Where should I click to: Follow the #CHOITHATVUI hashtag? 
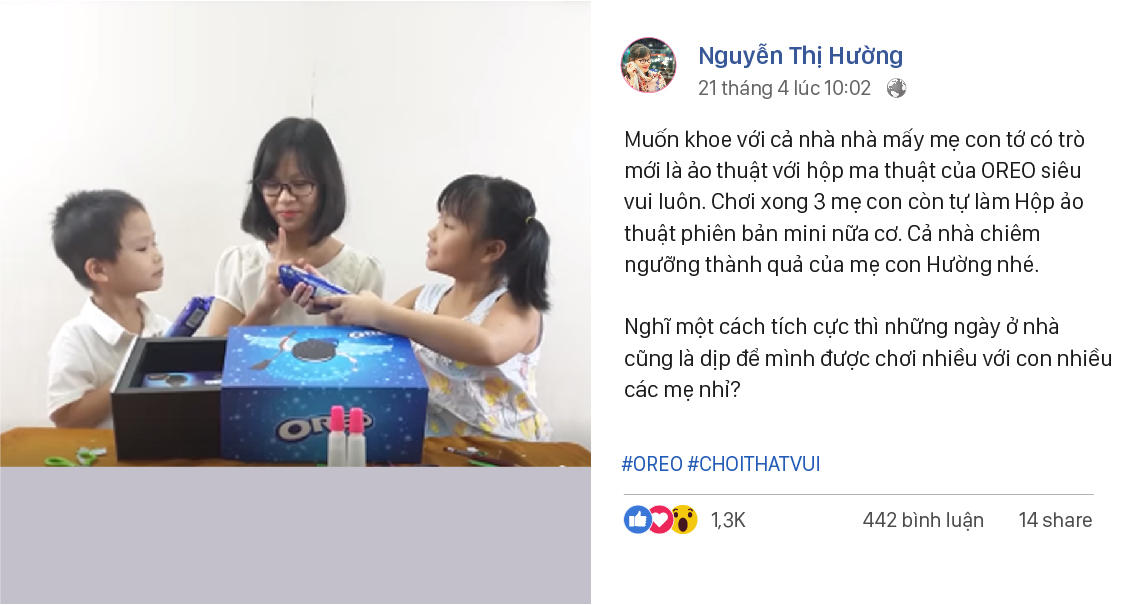click(754, 463)
